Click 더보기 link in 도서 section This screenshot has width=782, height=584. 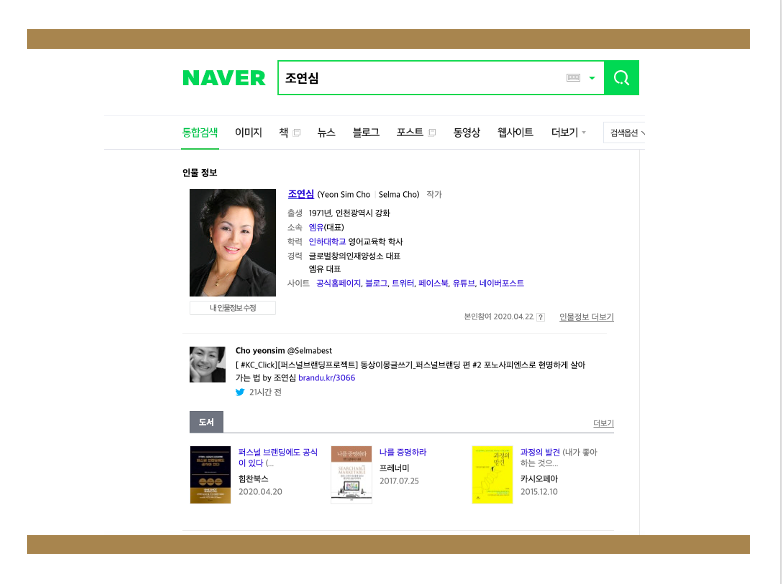point(603,423)
